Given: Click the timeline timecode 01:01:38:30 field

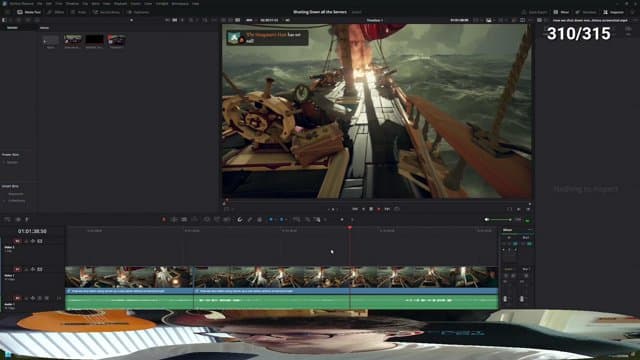Looking at the screenshot, I should pos(32,231).
